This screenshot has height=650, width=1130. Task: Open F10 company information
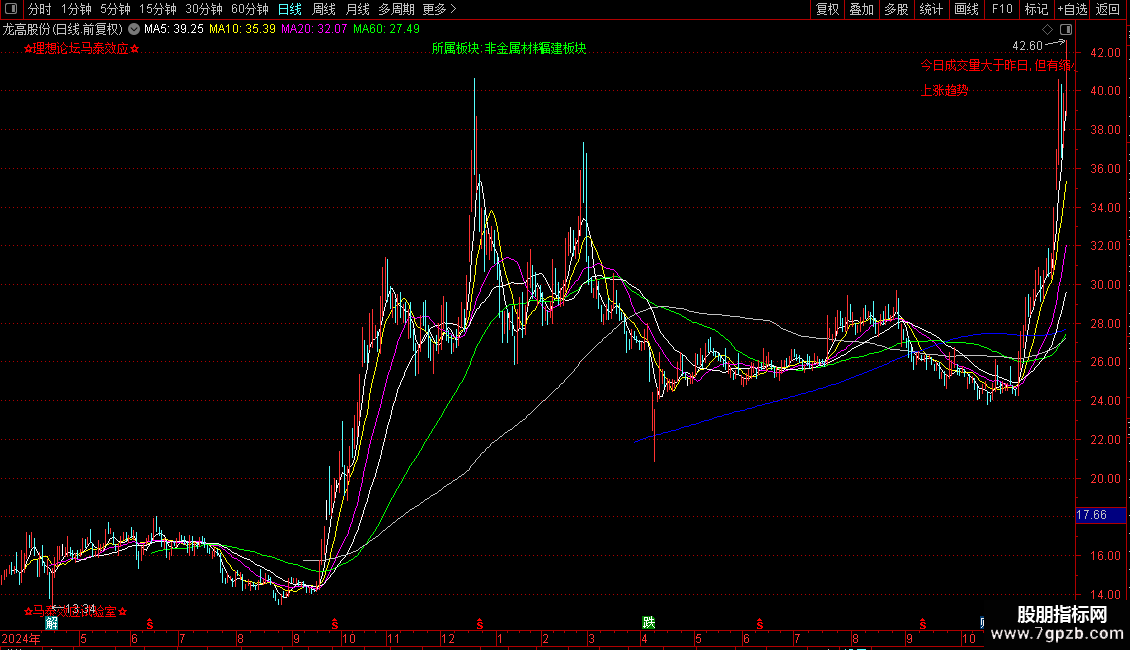(1001, 9)
